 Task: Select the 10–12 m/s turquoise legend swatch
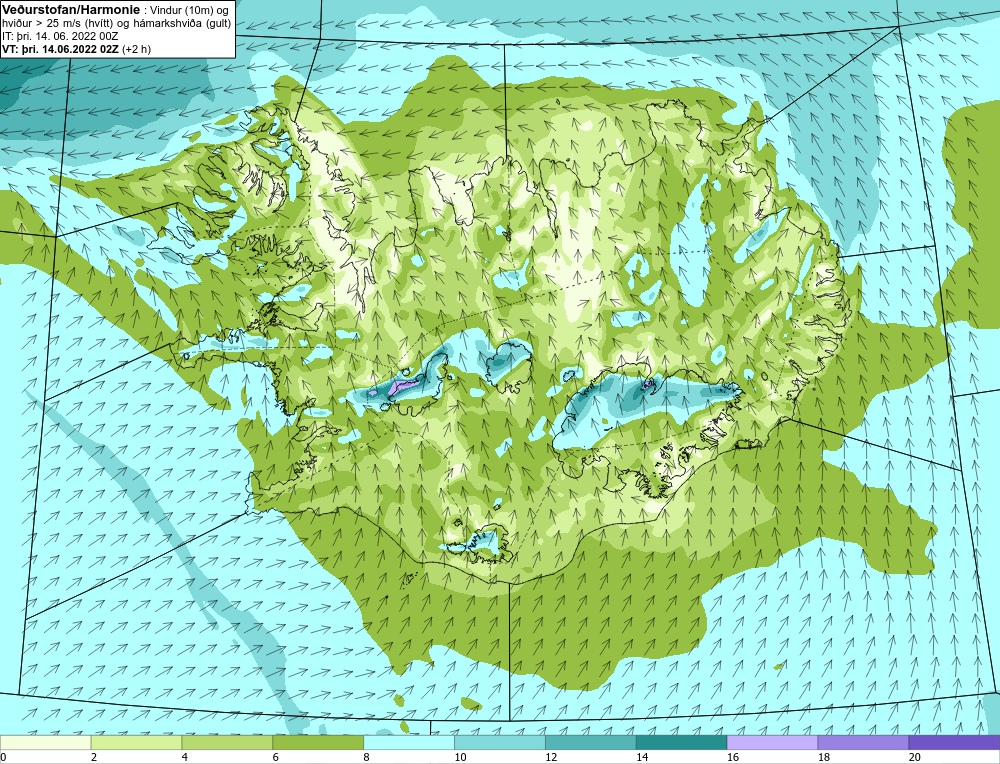(x=499, y=742)
